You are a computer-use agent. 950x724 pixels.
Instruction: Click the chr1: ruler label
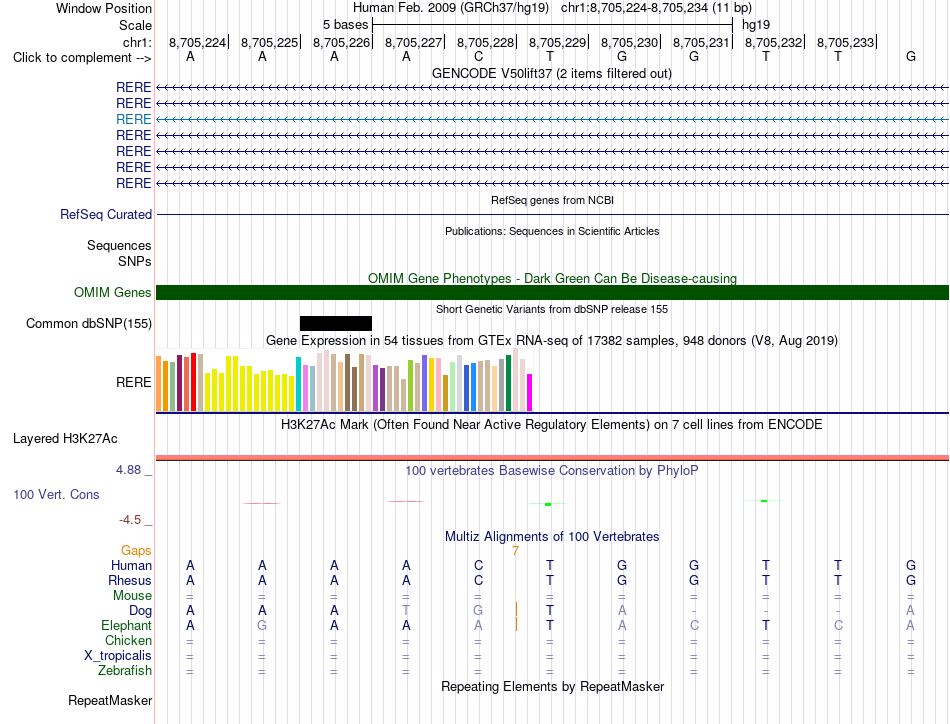pos(137,42)
